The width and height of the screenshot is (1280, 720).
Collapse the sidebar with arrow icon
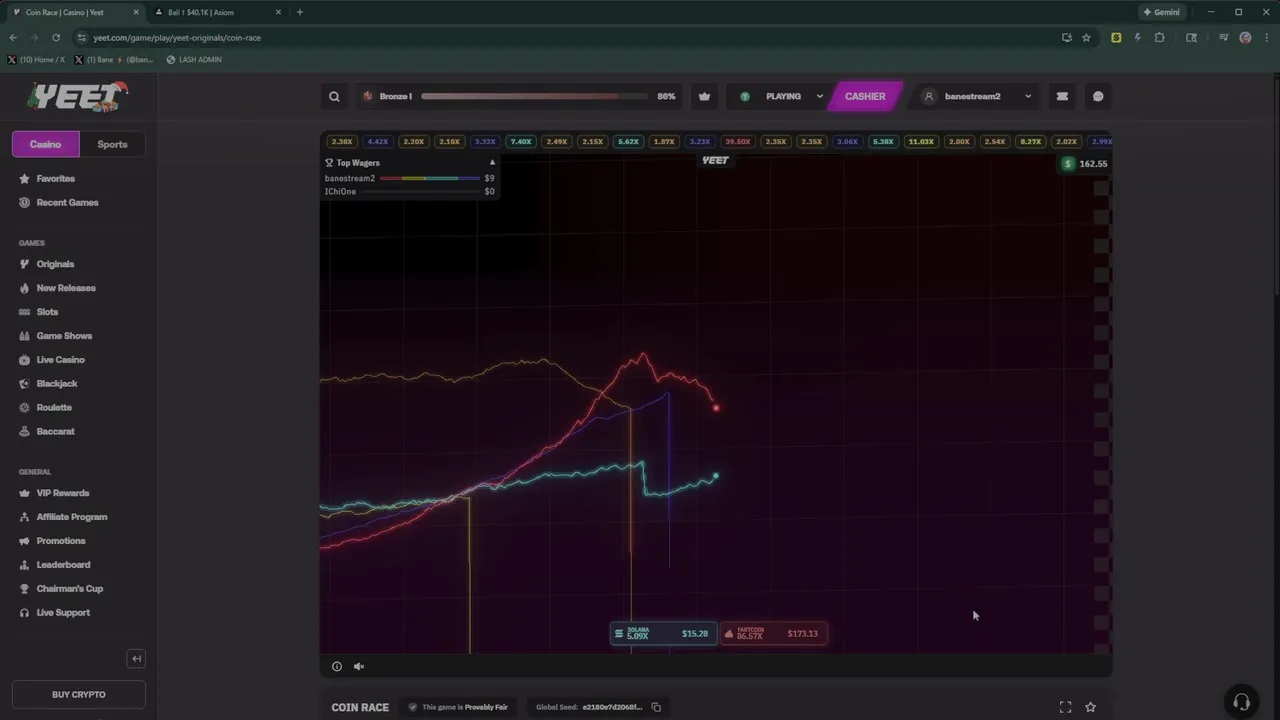pos(137,658)
